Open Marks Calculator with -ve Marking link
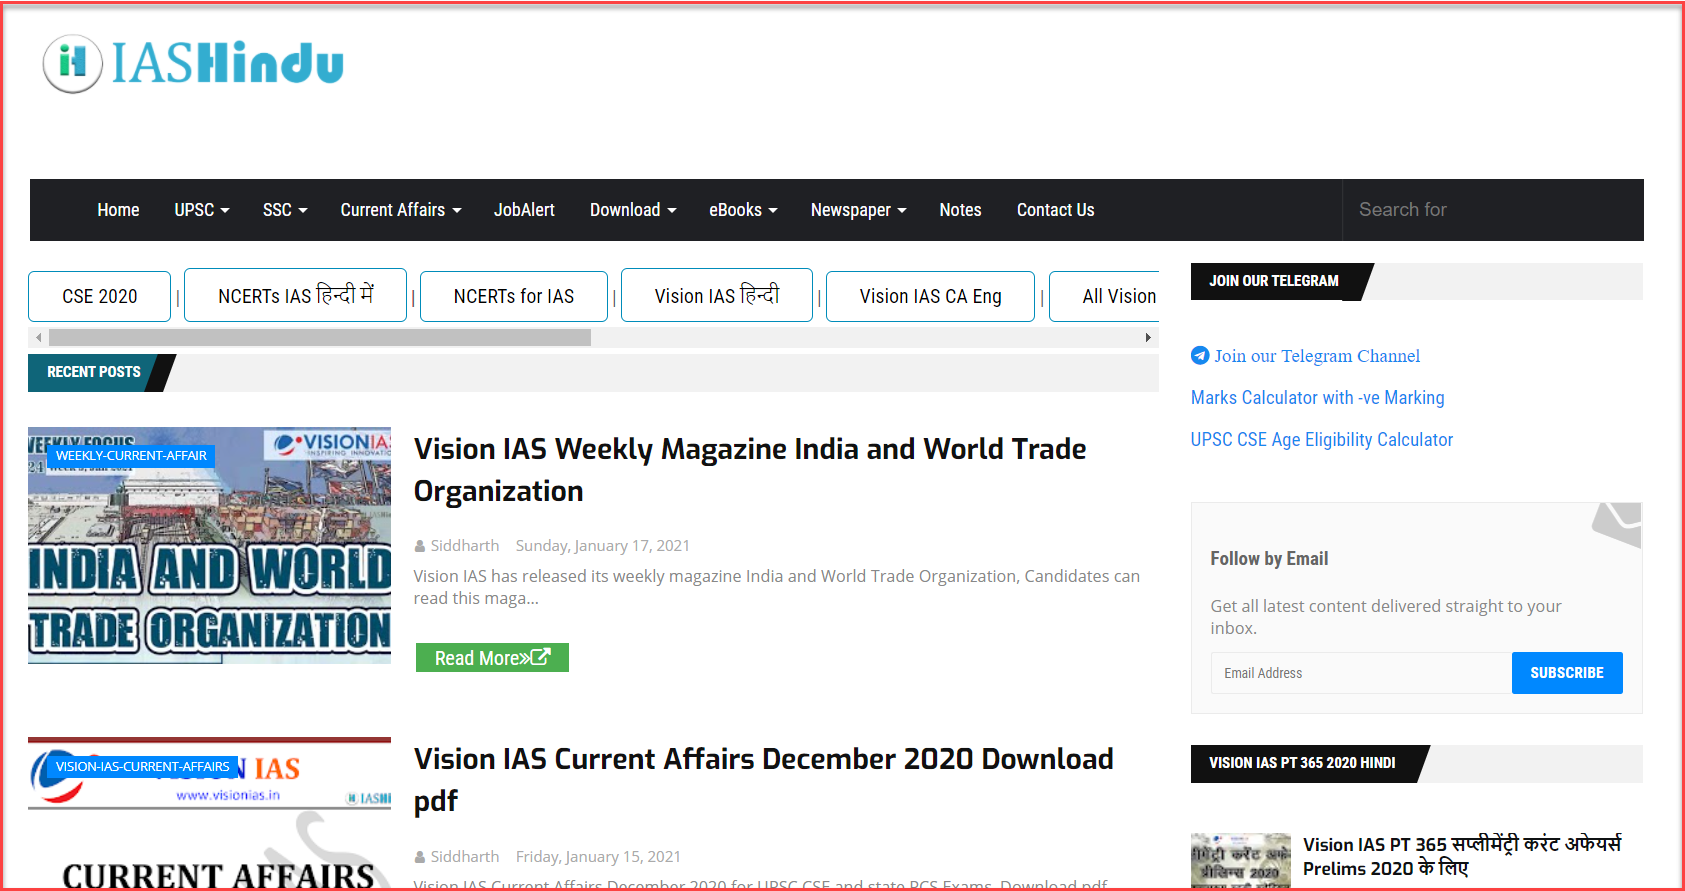Viewport: 1685px width, 891px height. [x=1318, y=398]
